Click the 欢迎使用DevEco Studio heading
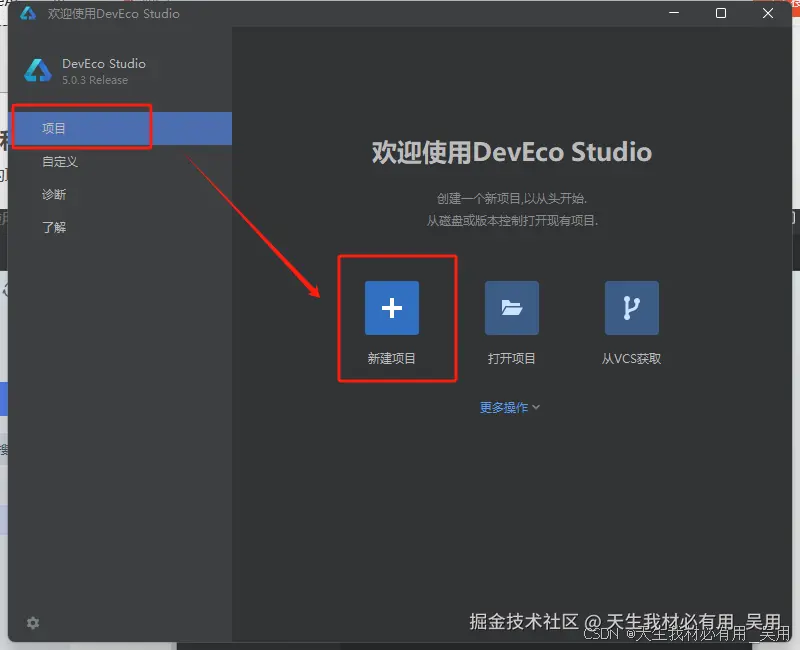Screen dimensions: 800x650 click(x=512, y=152)
